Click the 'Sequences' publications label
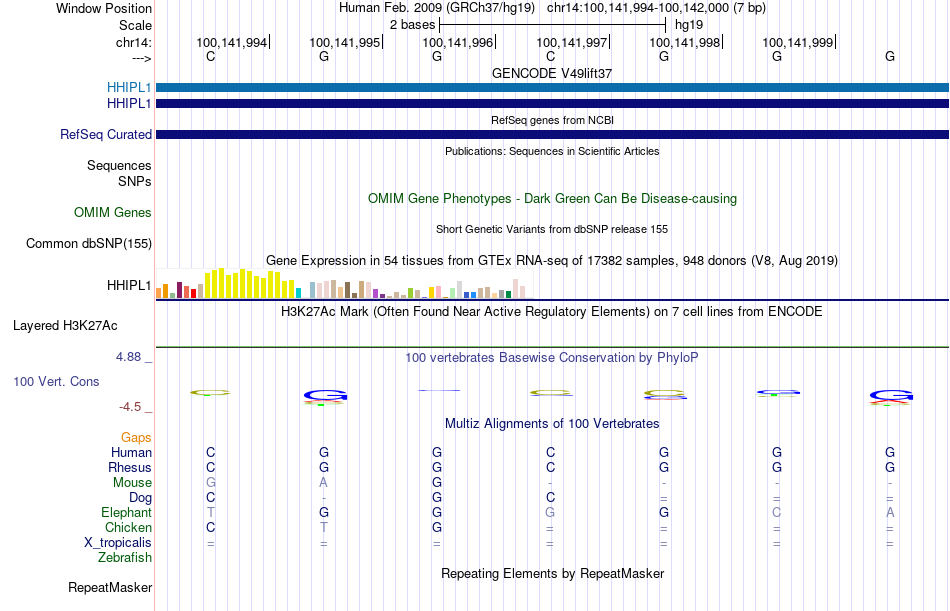Image resolution: width=950 pixels, height=611 pixels. [119, 165]
